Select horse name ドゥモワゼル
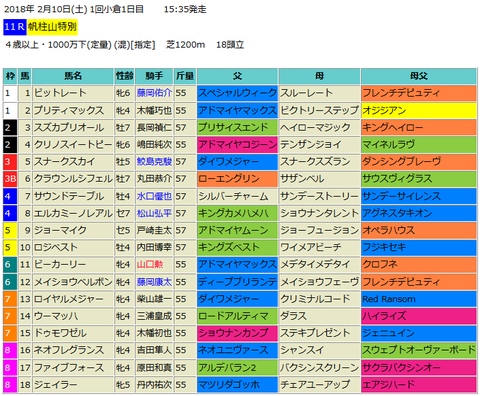 tap(60, 333)
